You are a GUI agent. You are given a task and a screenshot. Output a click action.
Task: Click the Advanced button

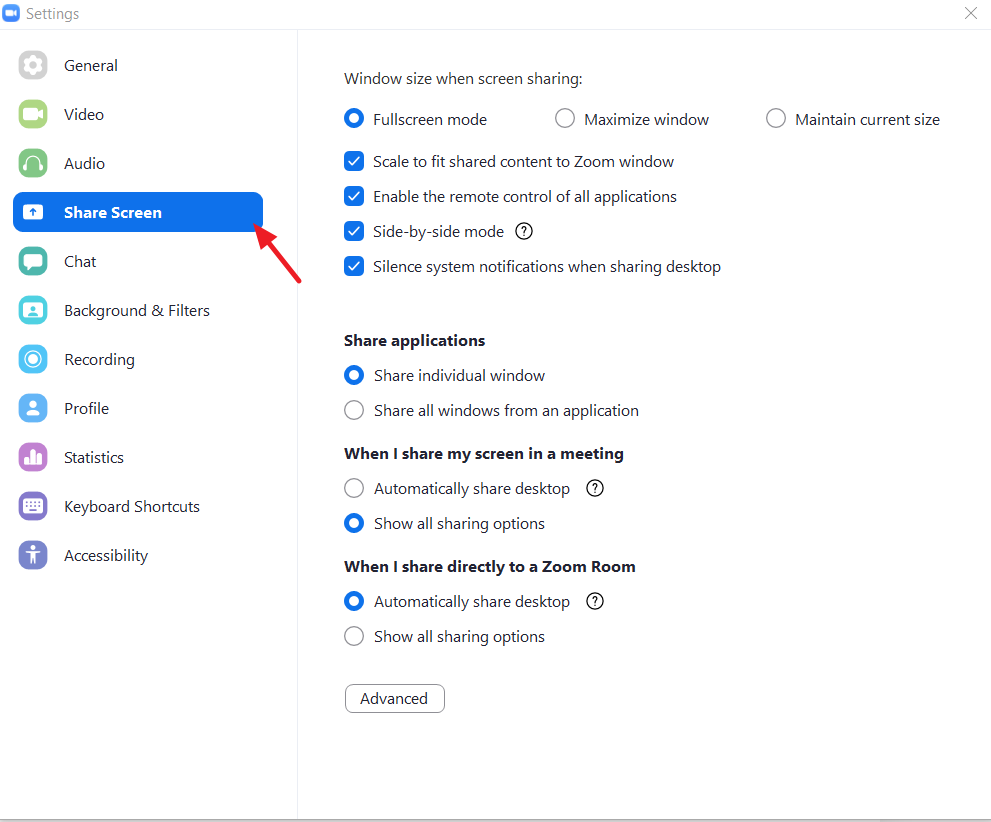[x=394, y=698]
